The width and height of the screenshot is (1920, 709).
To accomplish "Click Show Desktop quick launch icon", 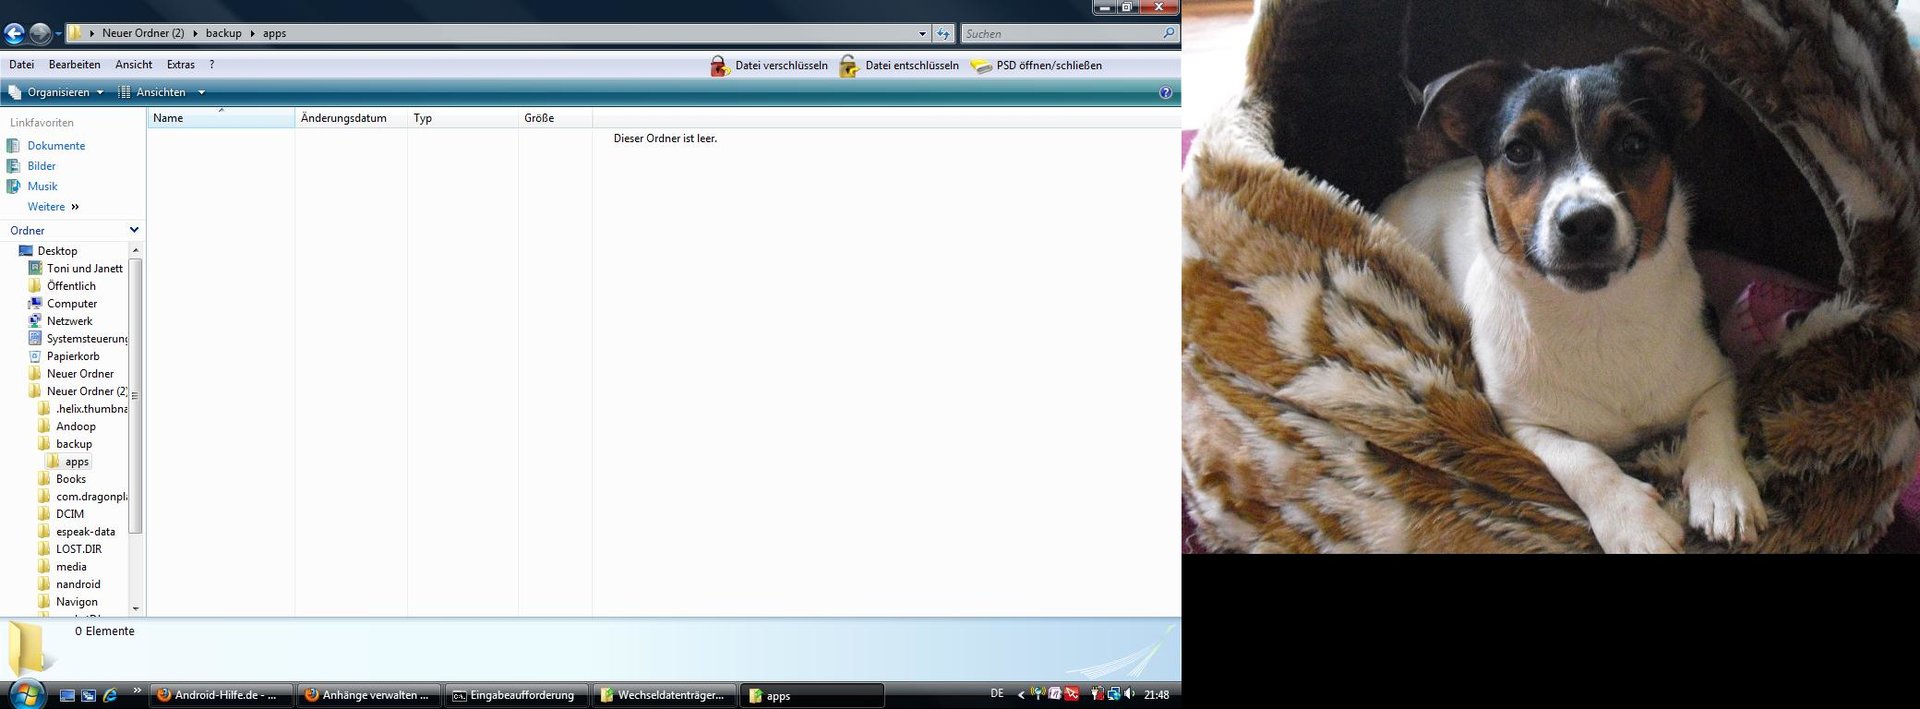I will pyautogui.click(x=67, y=695).
